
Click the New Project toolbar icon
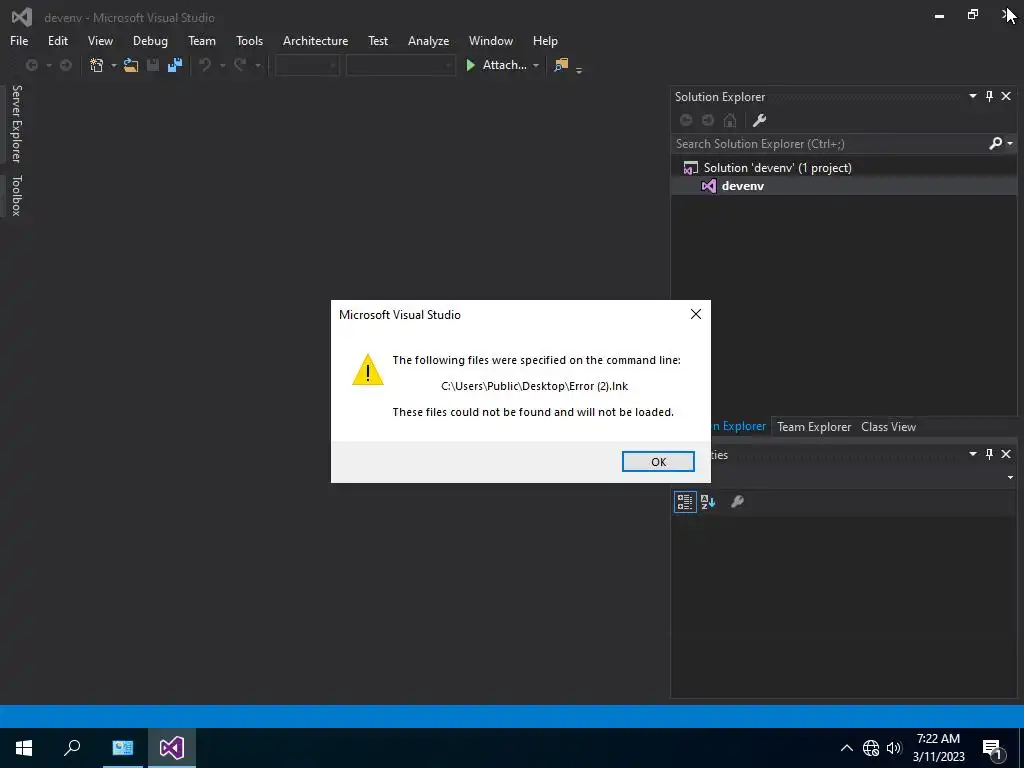(x=97, y=65)
